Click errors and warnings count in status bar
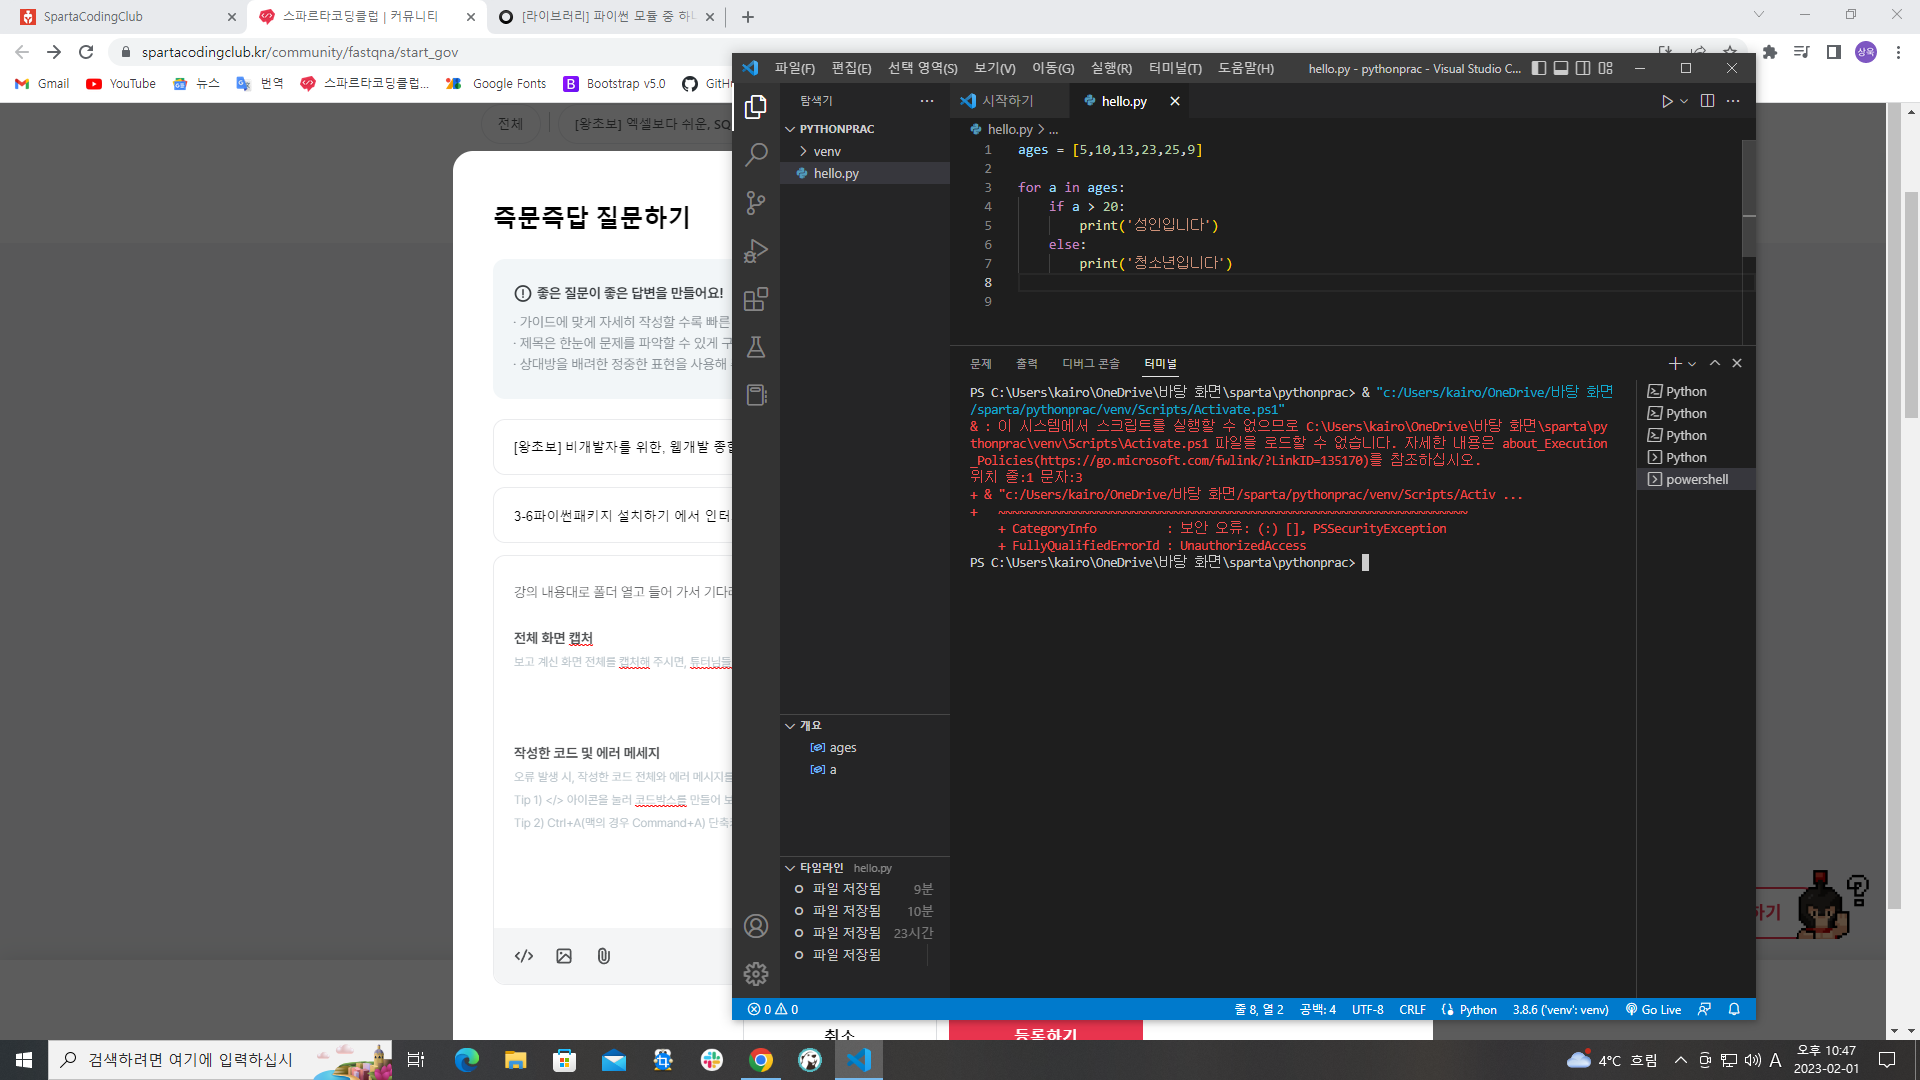The width and height of the screenshot is (1920, 1080). 773,1009
